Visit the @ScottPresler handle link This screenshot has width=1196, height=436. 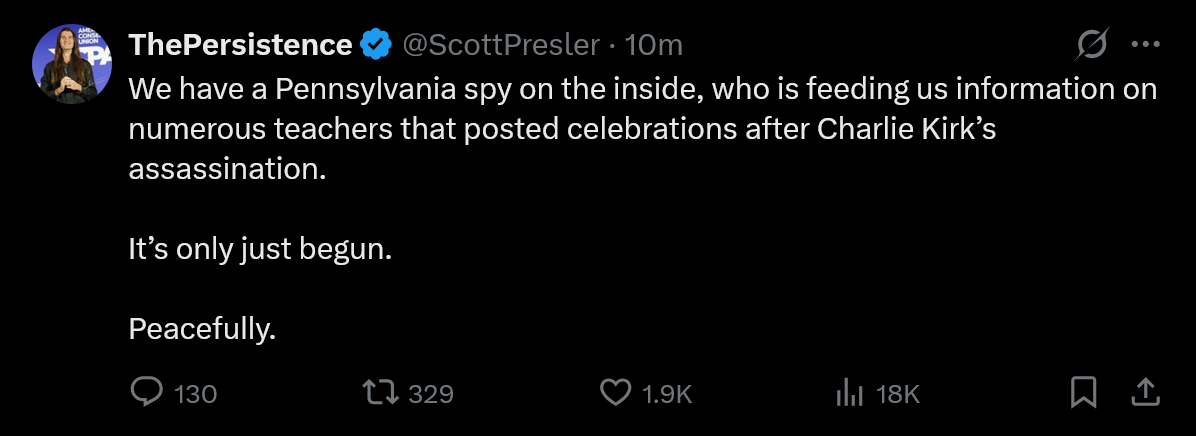pos(501,45)
